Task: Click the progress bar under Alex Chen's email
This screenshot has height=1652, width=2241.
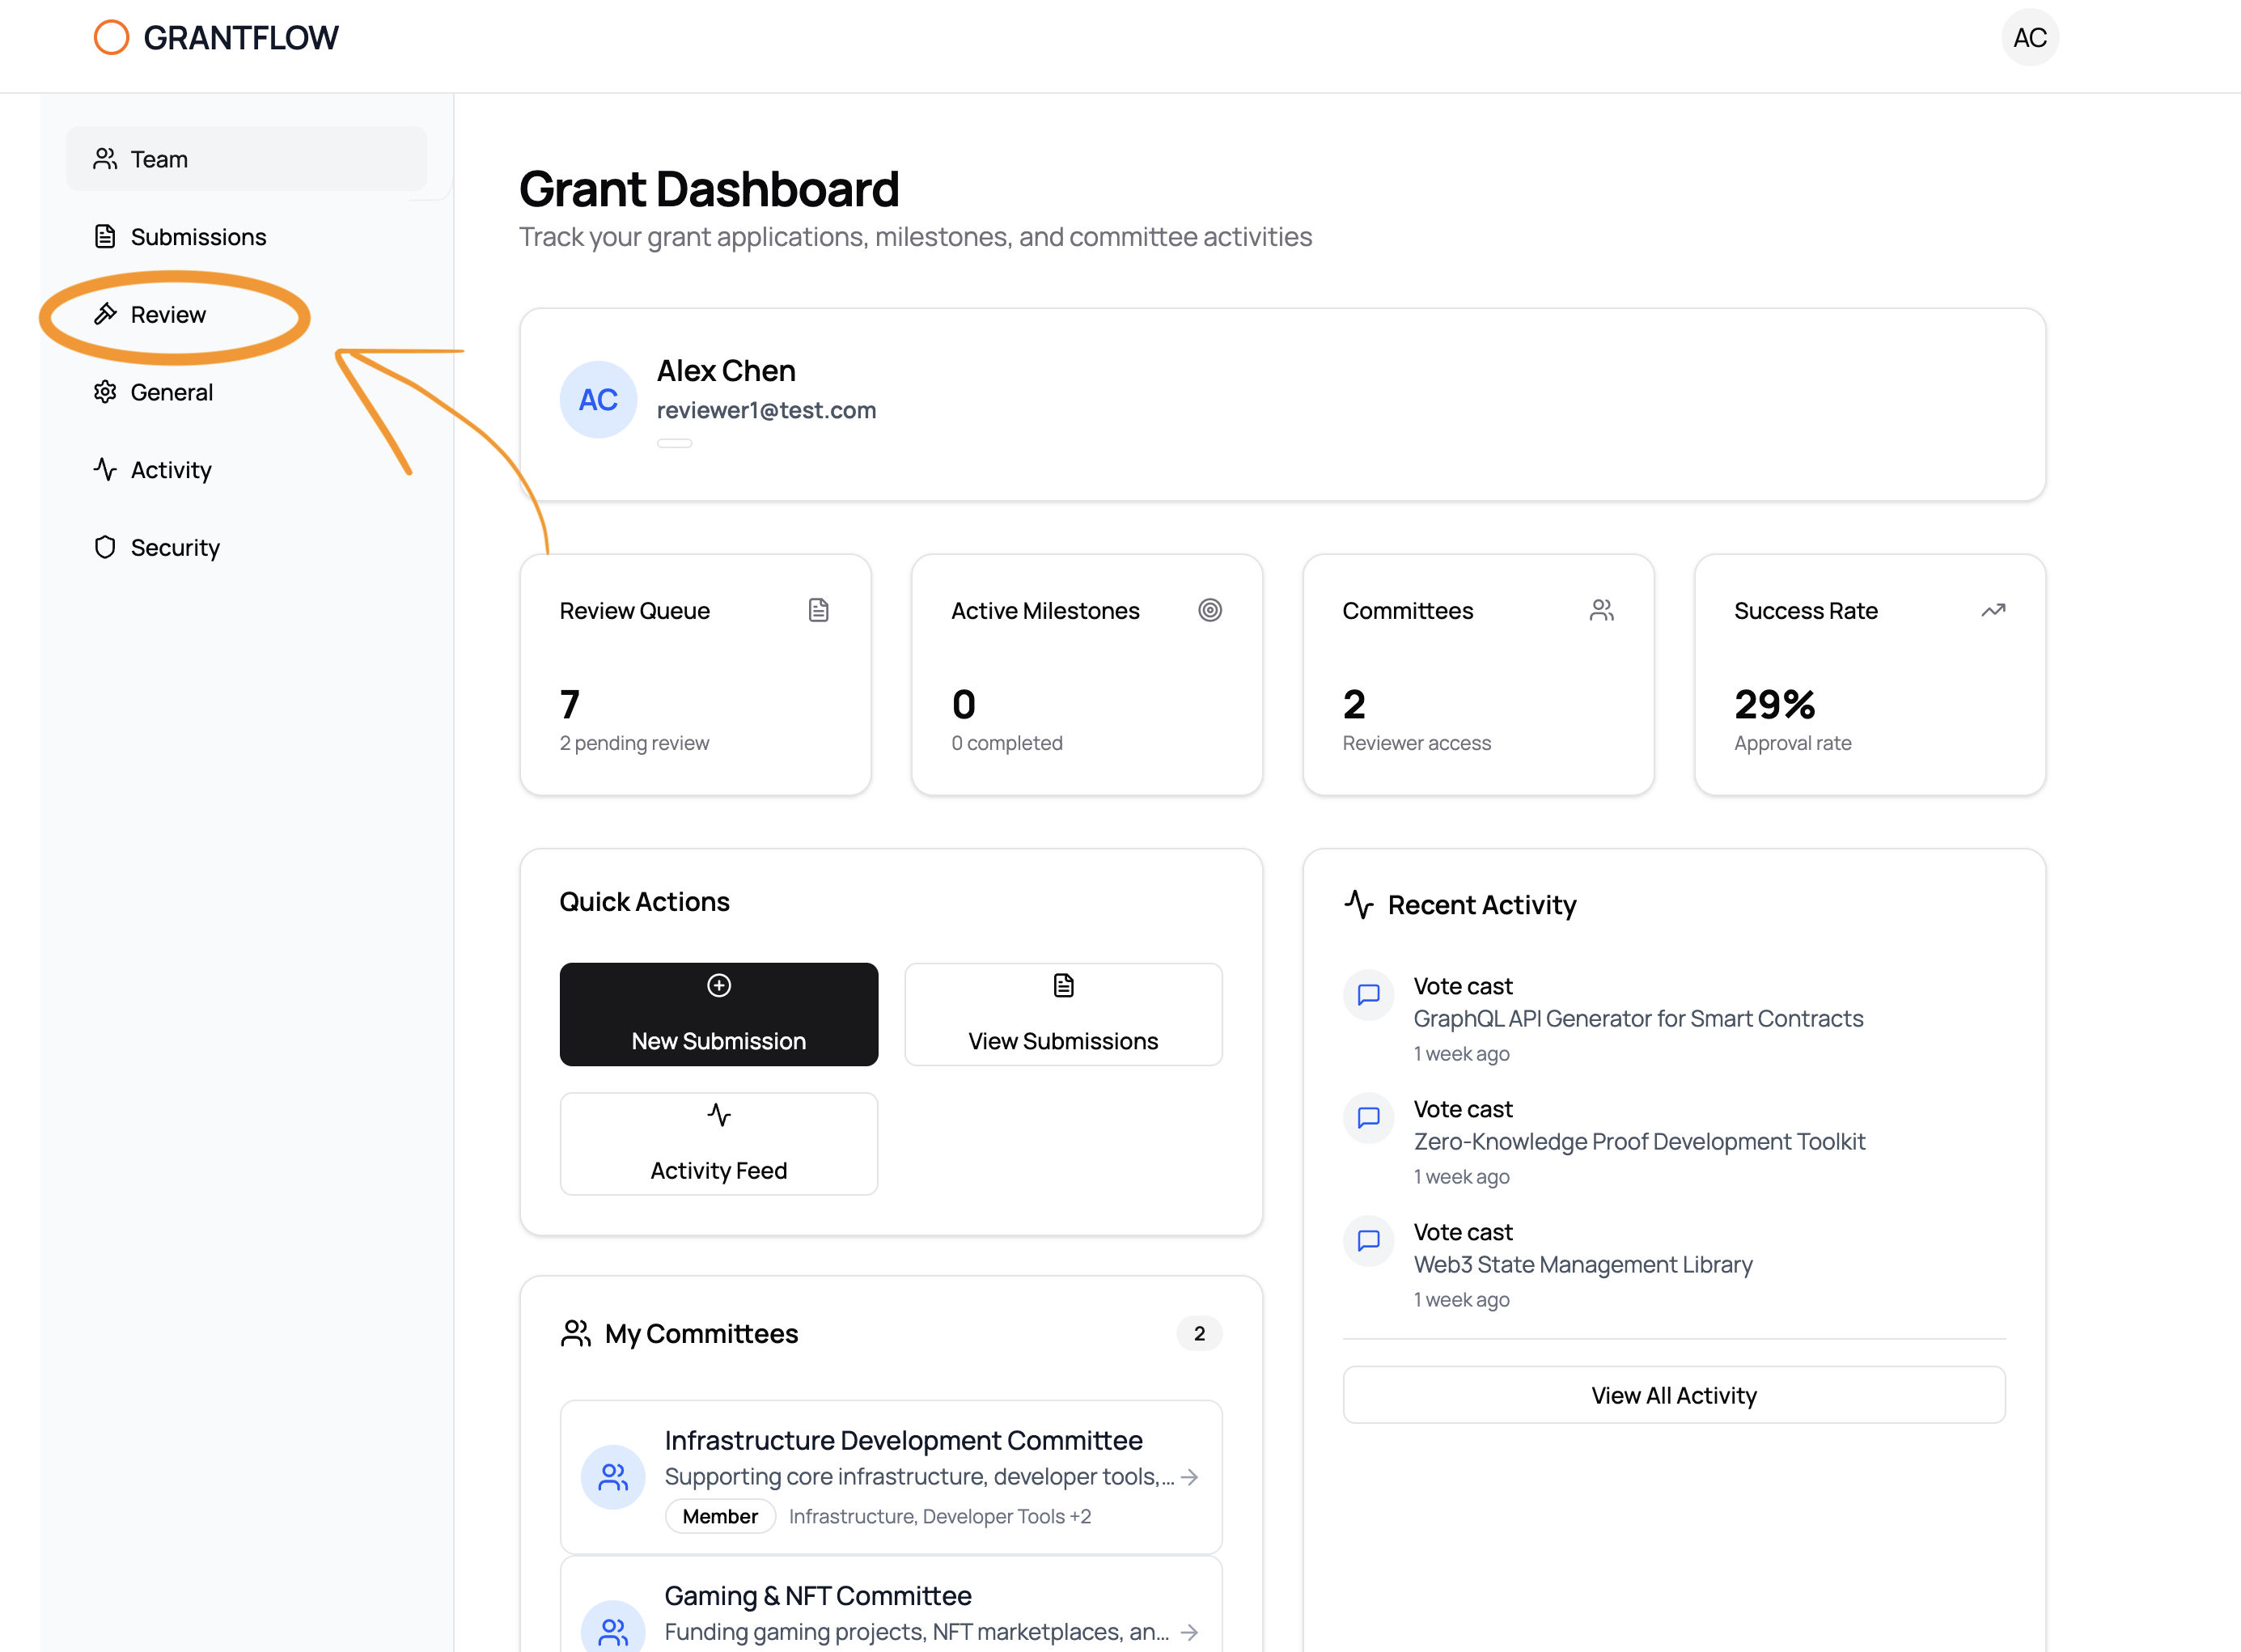Action: tap(675, 442)
